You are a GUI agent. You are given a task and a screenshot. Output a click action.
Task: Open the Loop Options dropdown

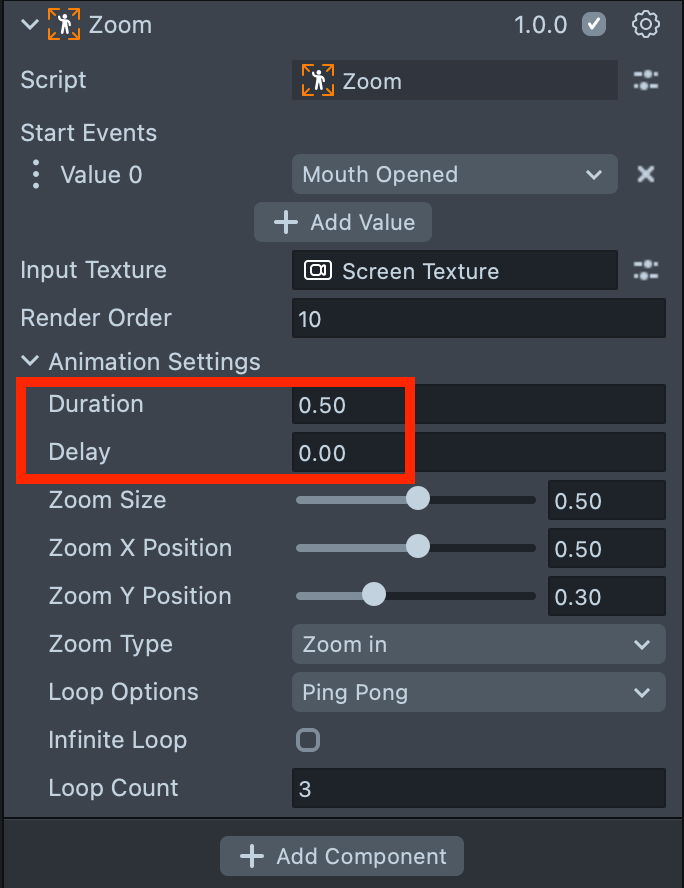(x=478, y=692)
